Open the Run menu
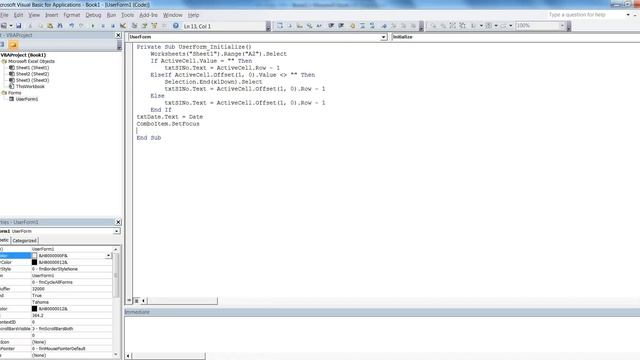640x360 pixels. click(111, 15)
